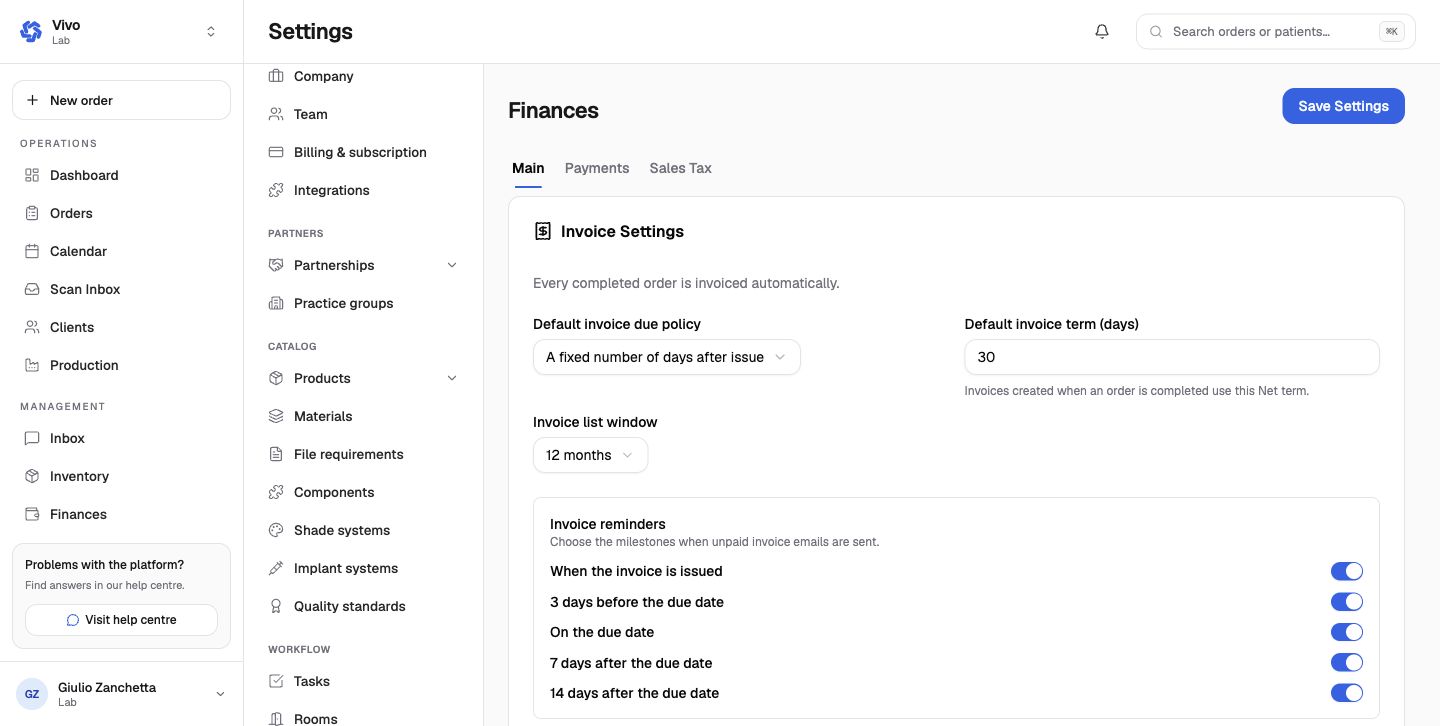Click the Practice groups building icon

click(276, 303)
